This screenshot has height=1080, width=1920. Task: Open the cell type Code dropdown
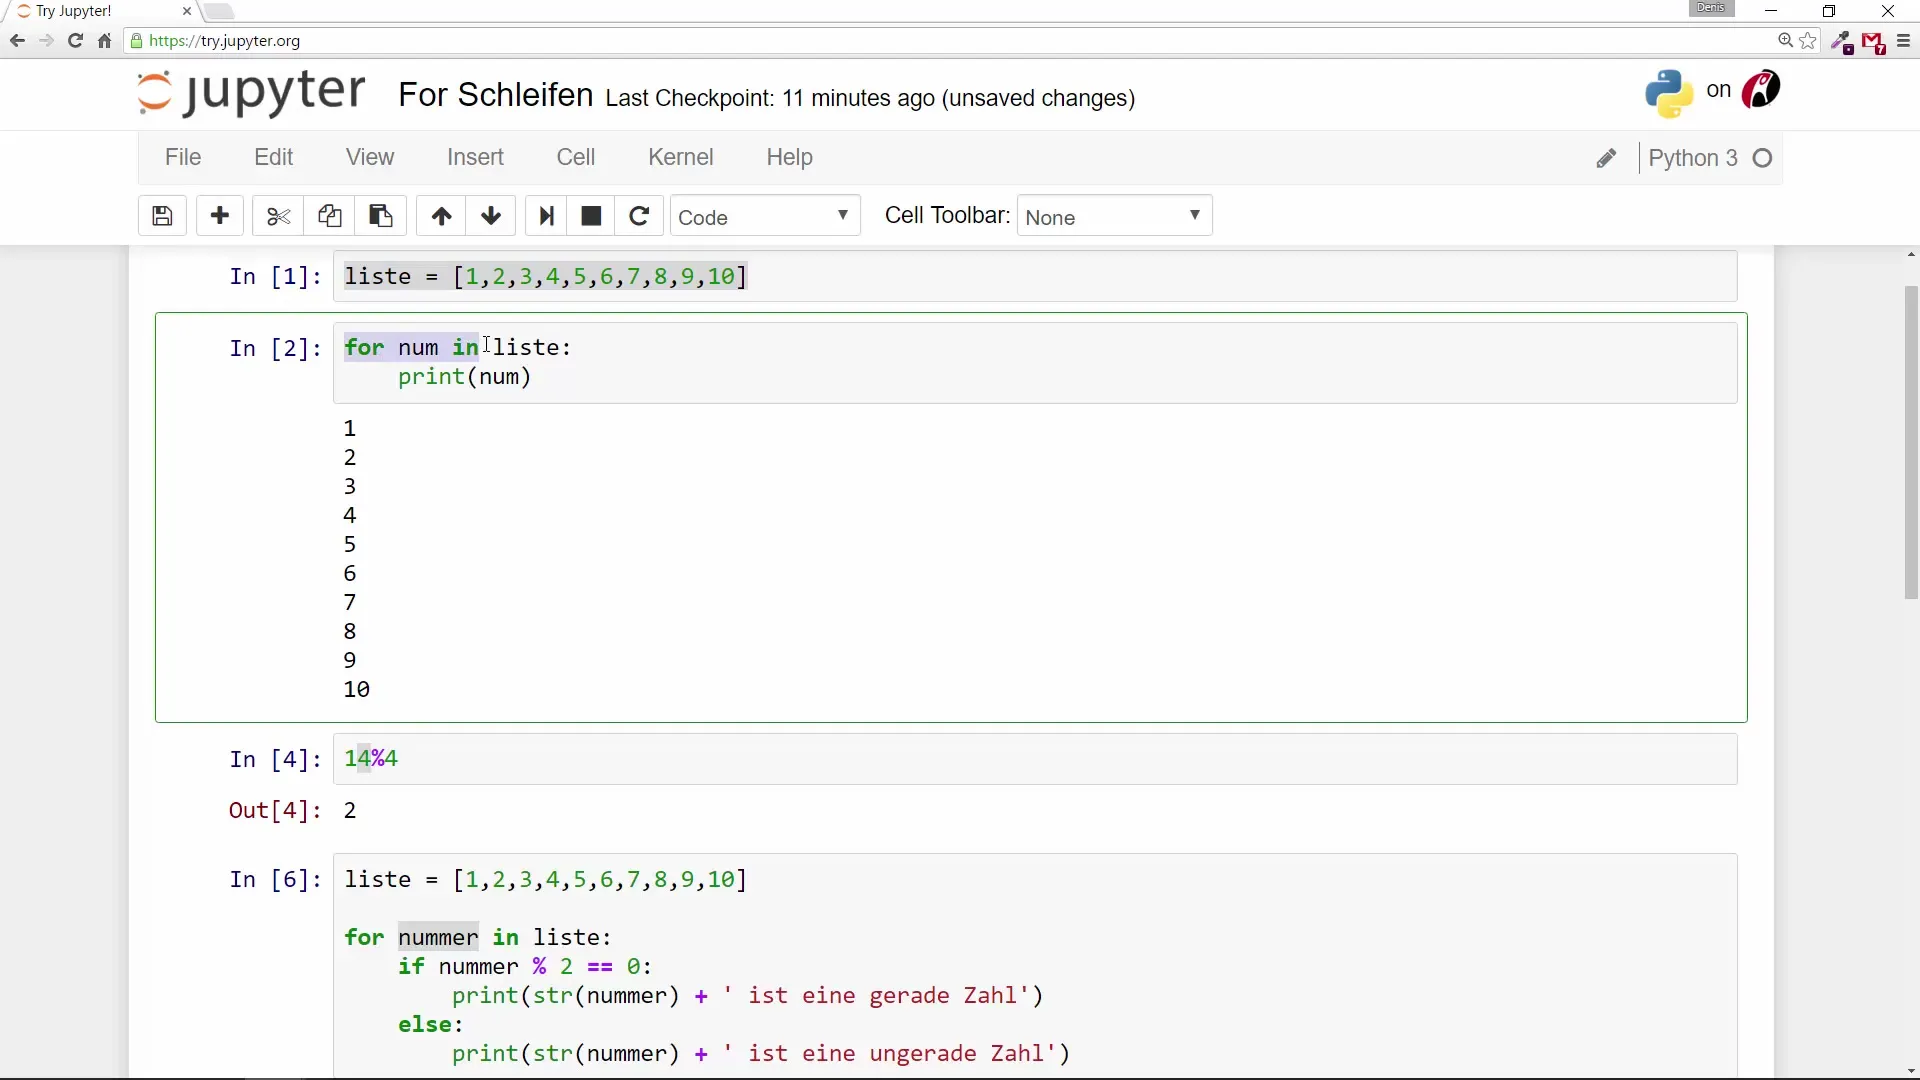click(x=765, y=217)
